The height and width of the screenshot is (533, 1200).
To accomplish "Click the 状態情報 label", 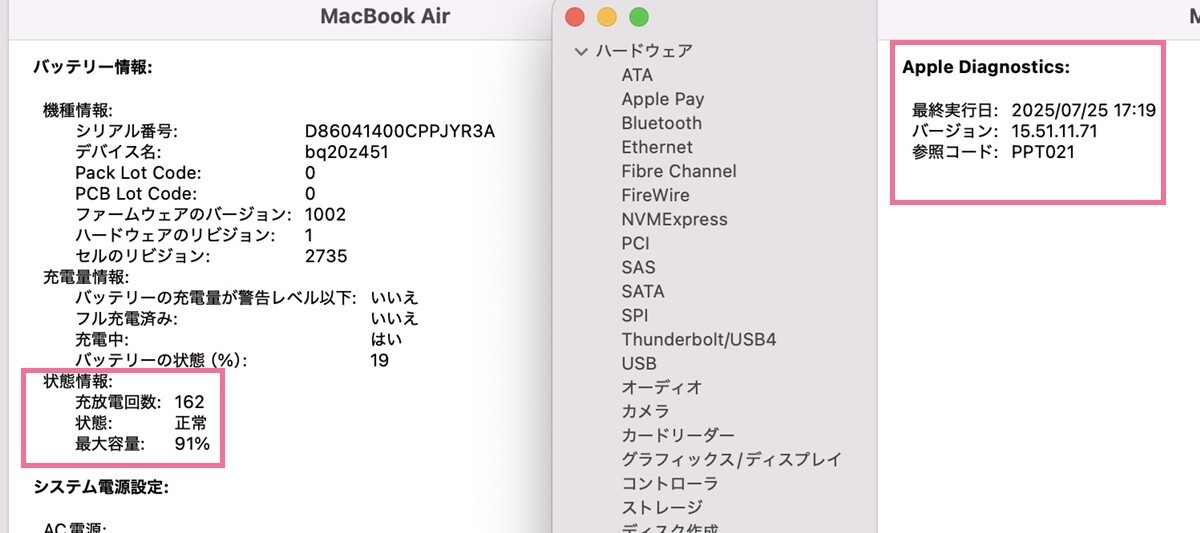I will click(77, 381).
